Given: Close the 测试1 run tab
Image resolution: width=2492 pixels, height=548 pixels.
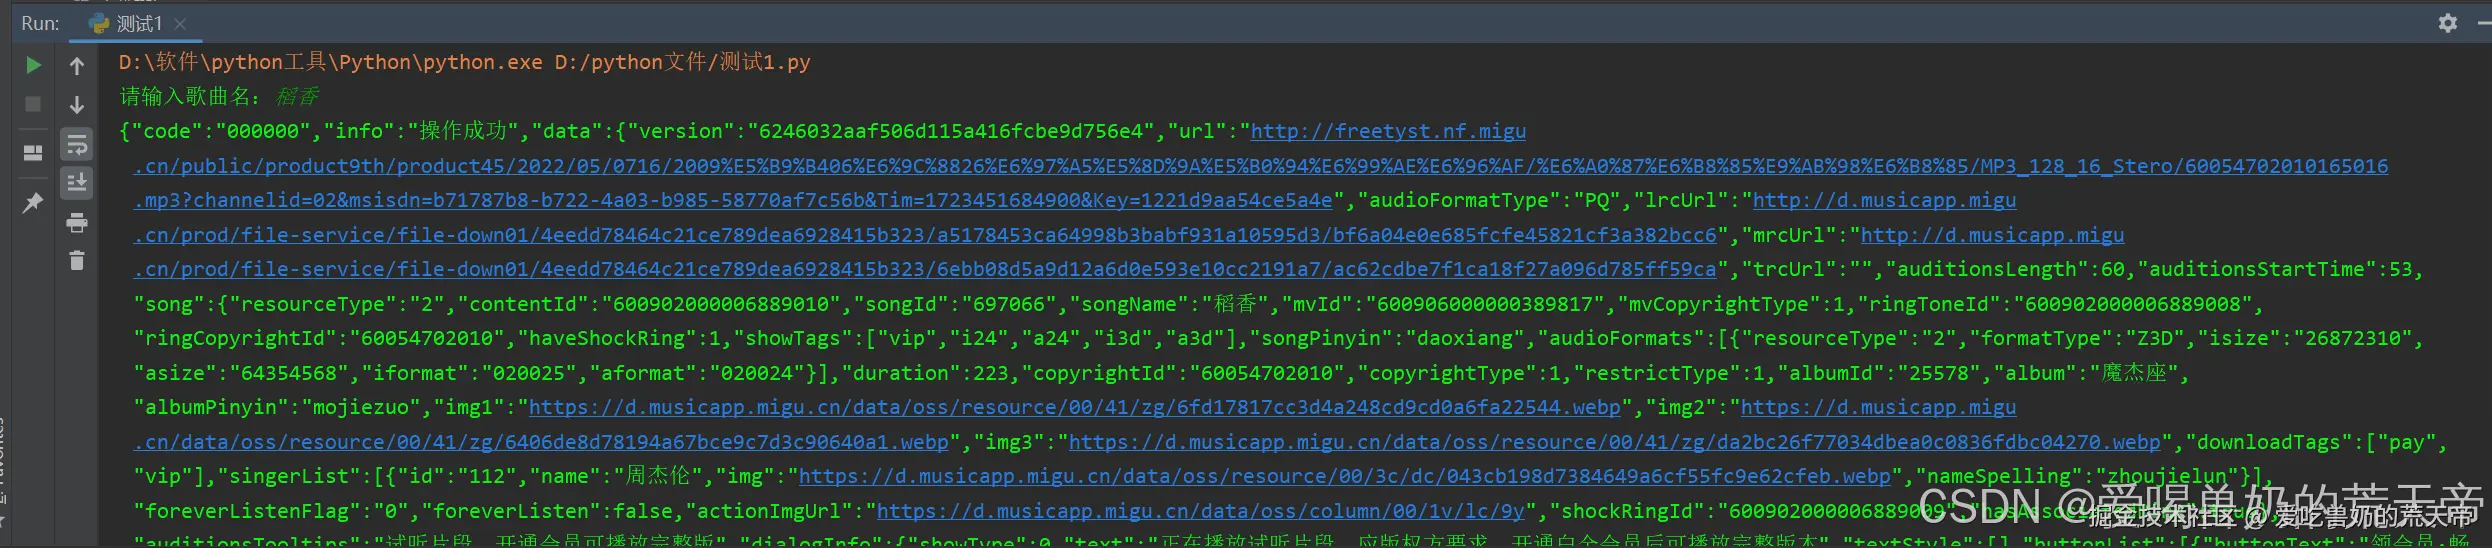Looking at the screenshot, I should click(x=180, y=23).
